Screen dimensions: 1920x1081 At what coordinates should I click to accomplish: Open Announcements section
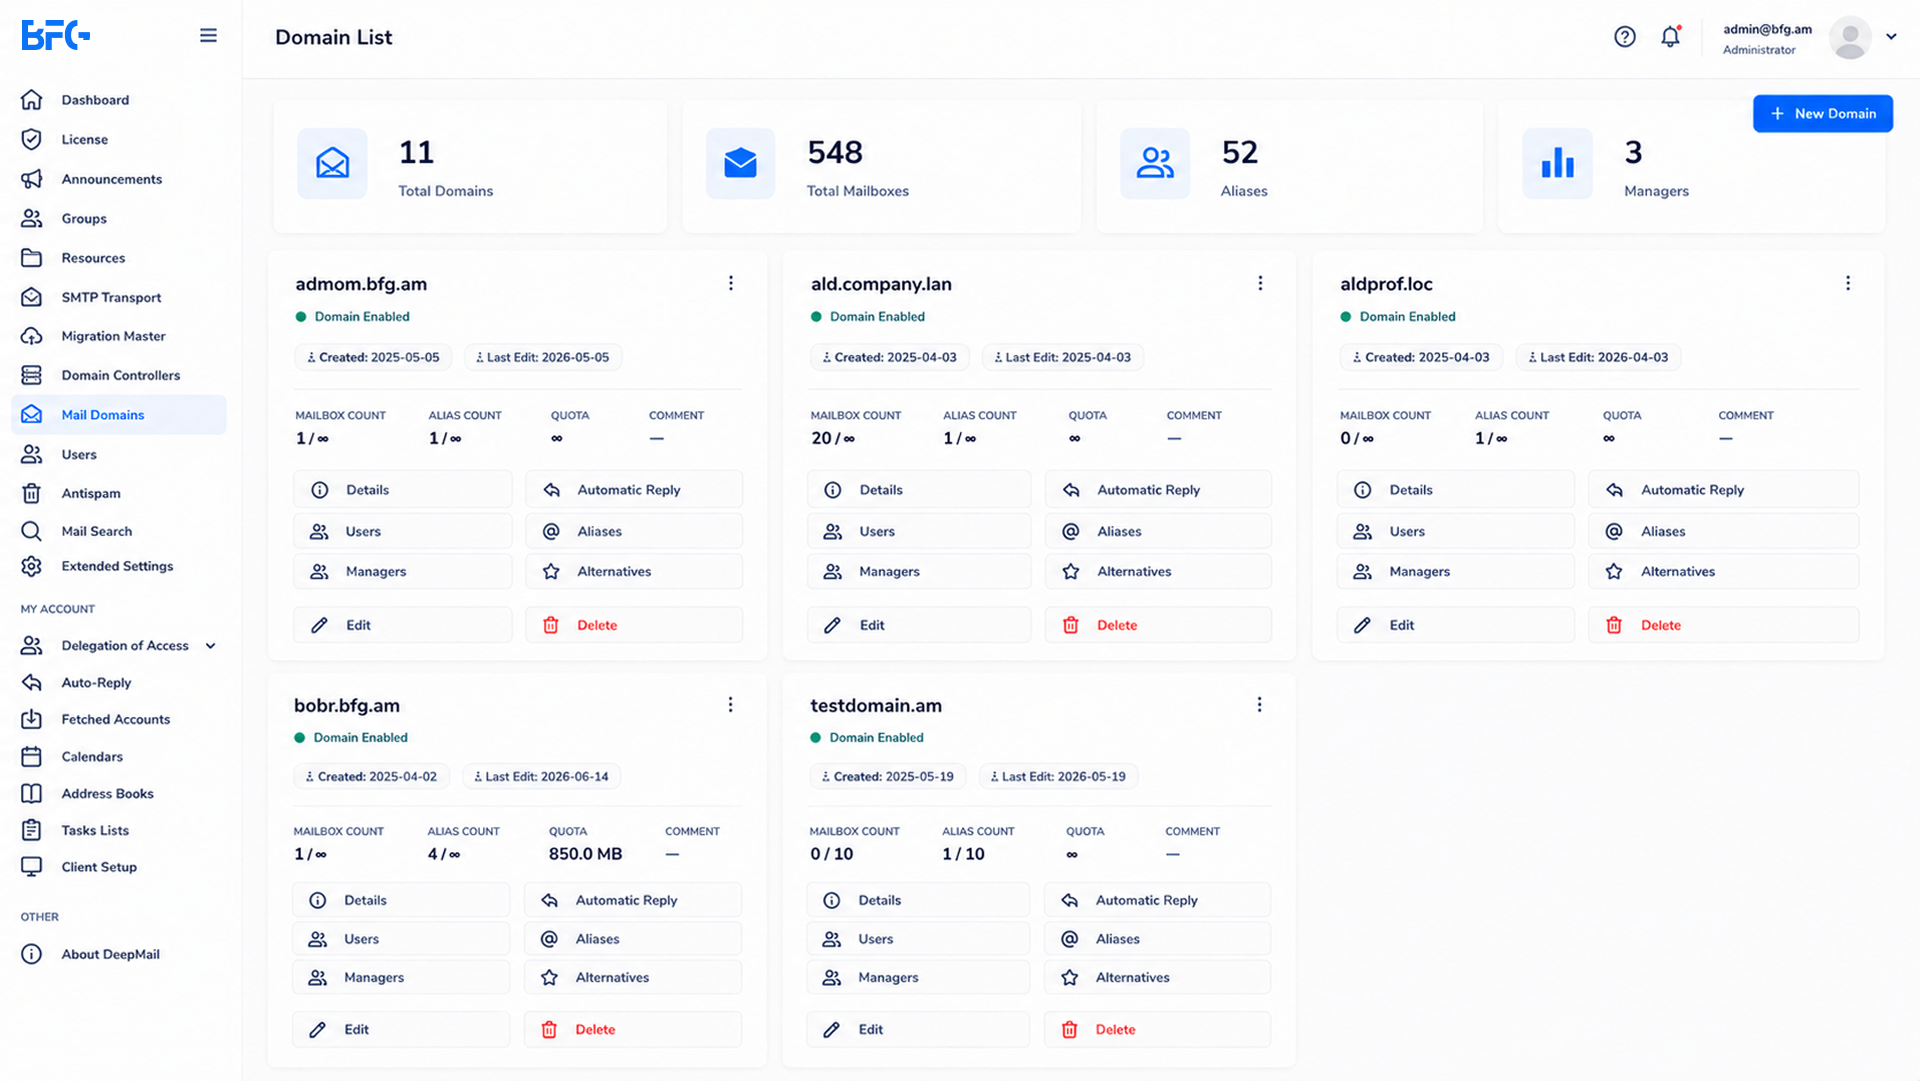click(x=120, y=179)
